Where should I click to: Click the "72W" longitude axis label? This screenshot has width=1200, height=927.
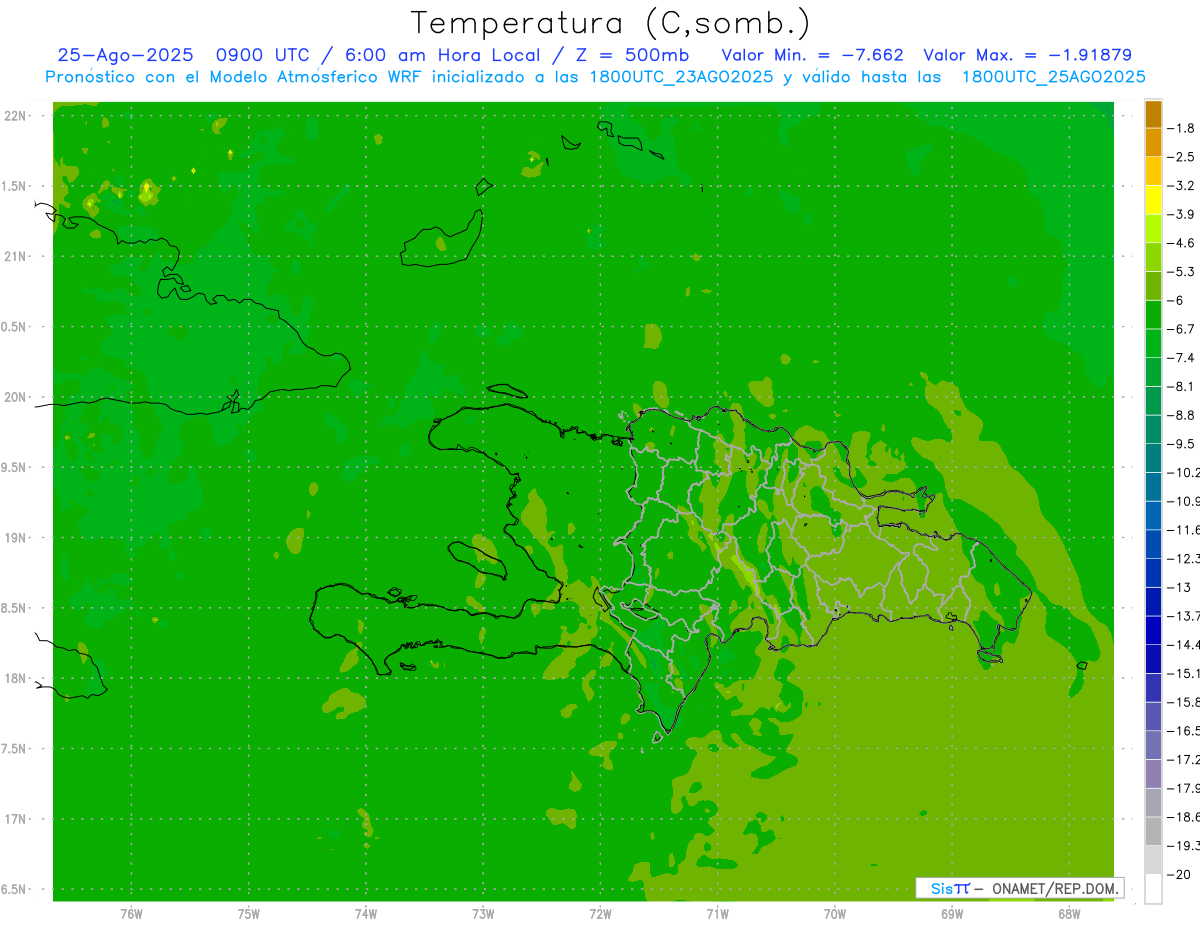pyautogui.click(x=600, y=913)
